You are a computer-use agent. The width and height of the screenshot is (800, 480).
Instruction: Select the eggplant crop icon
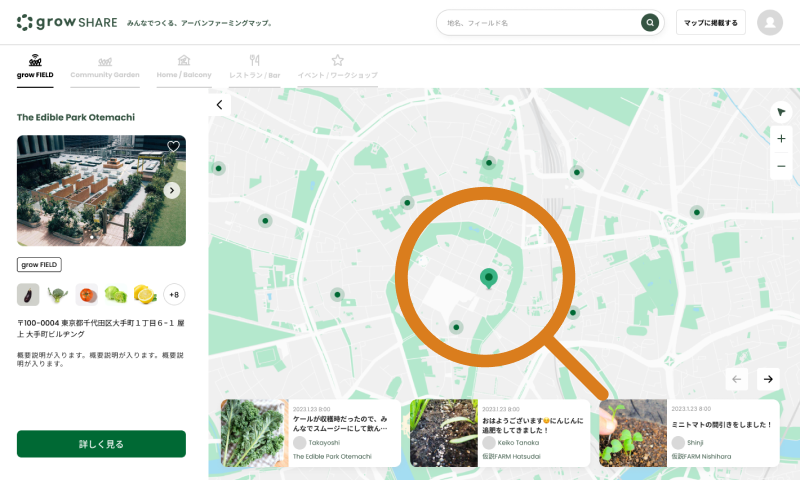(x=29, y=295)
